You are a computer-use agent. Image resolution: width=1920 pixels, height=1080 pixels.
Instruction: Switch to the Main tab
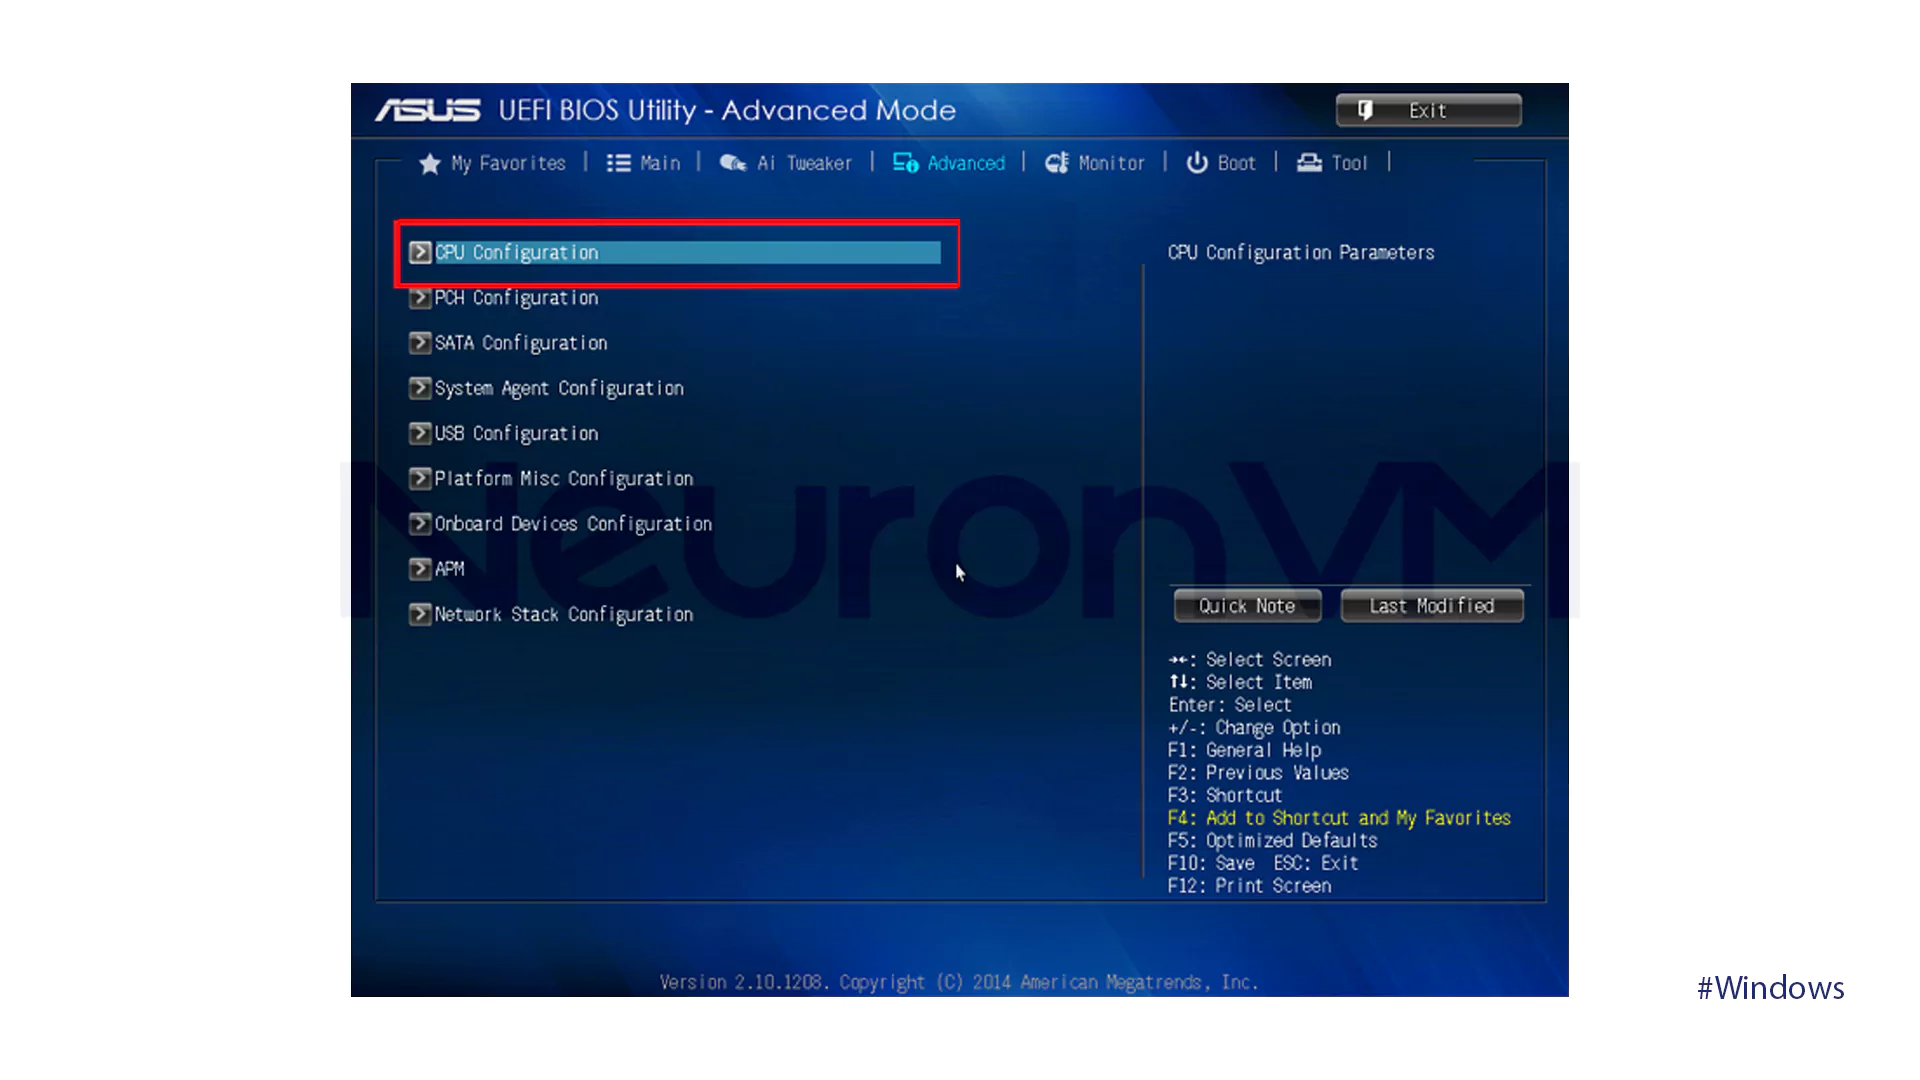pyautogui.click(x=643, y=163)
